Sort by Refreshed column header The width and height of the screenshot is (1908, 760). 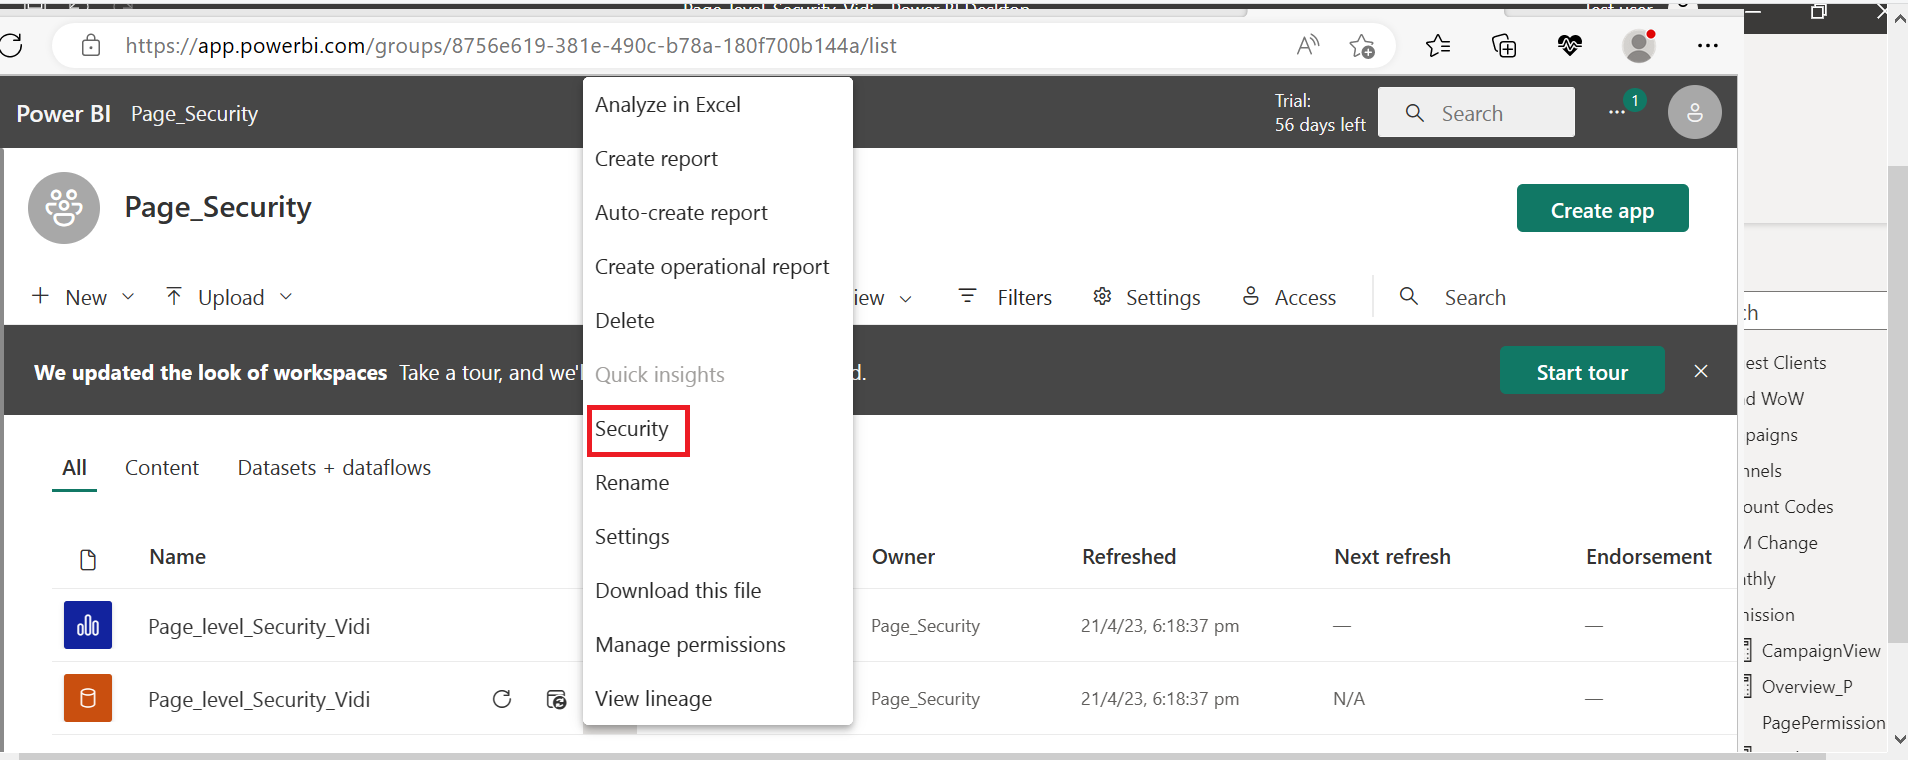(x=1129, y=557)
